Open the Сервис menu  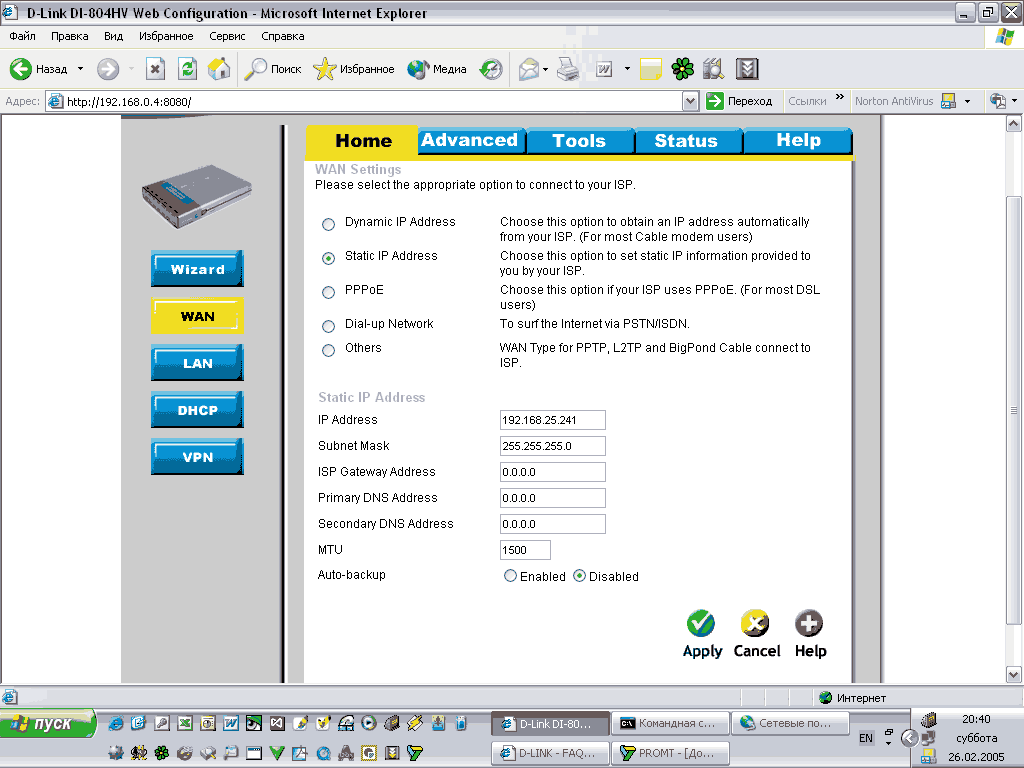tap(227, 36)
